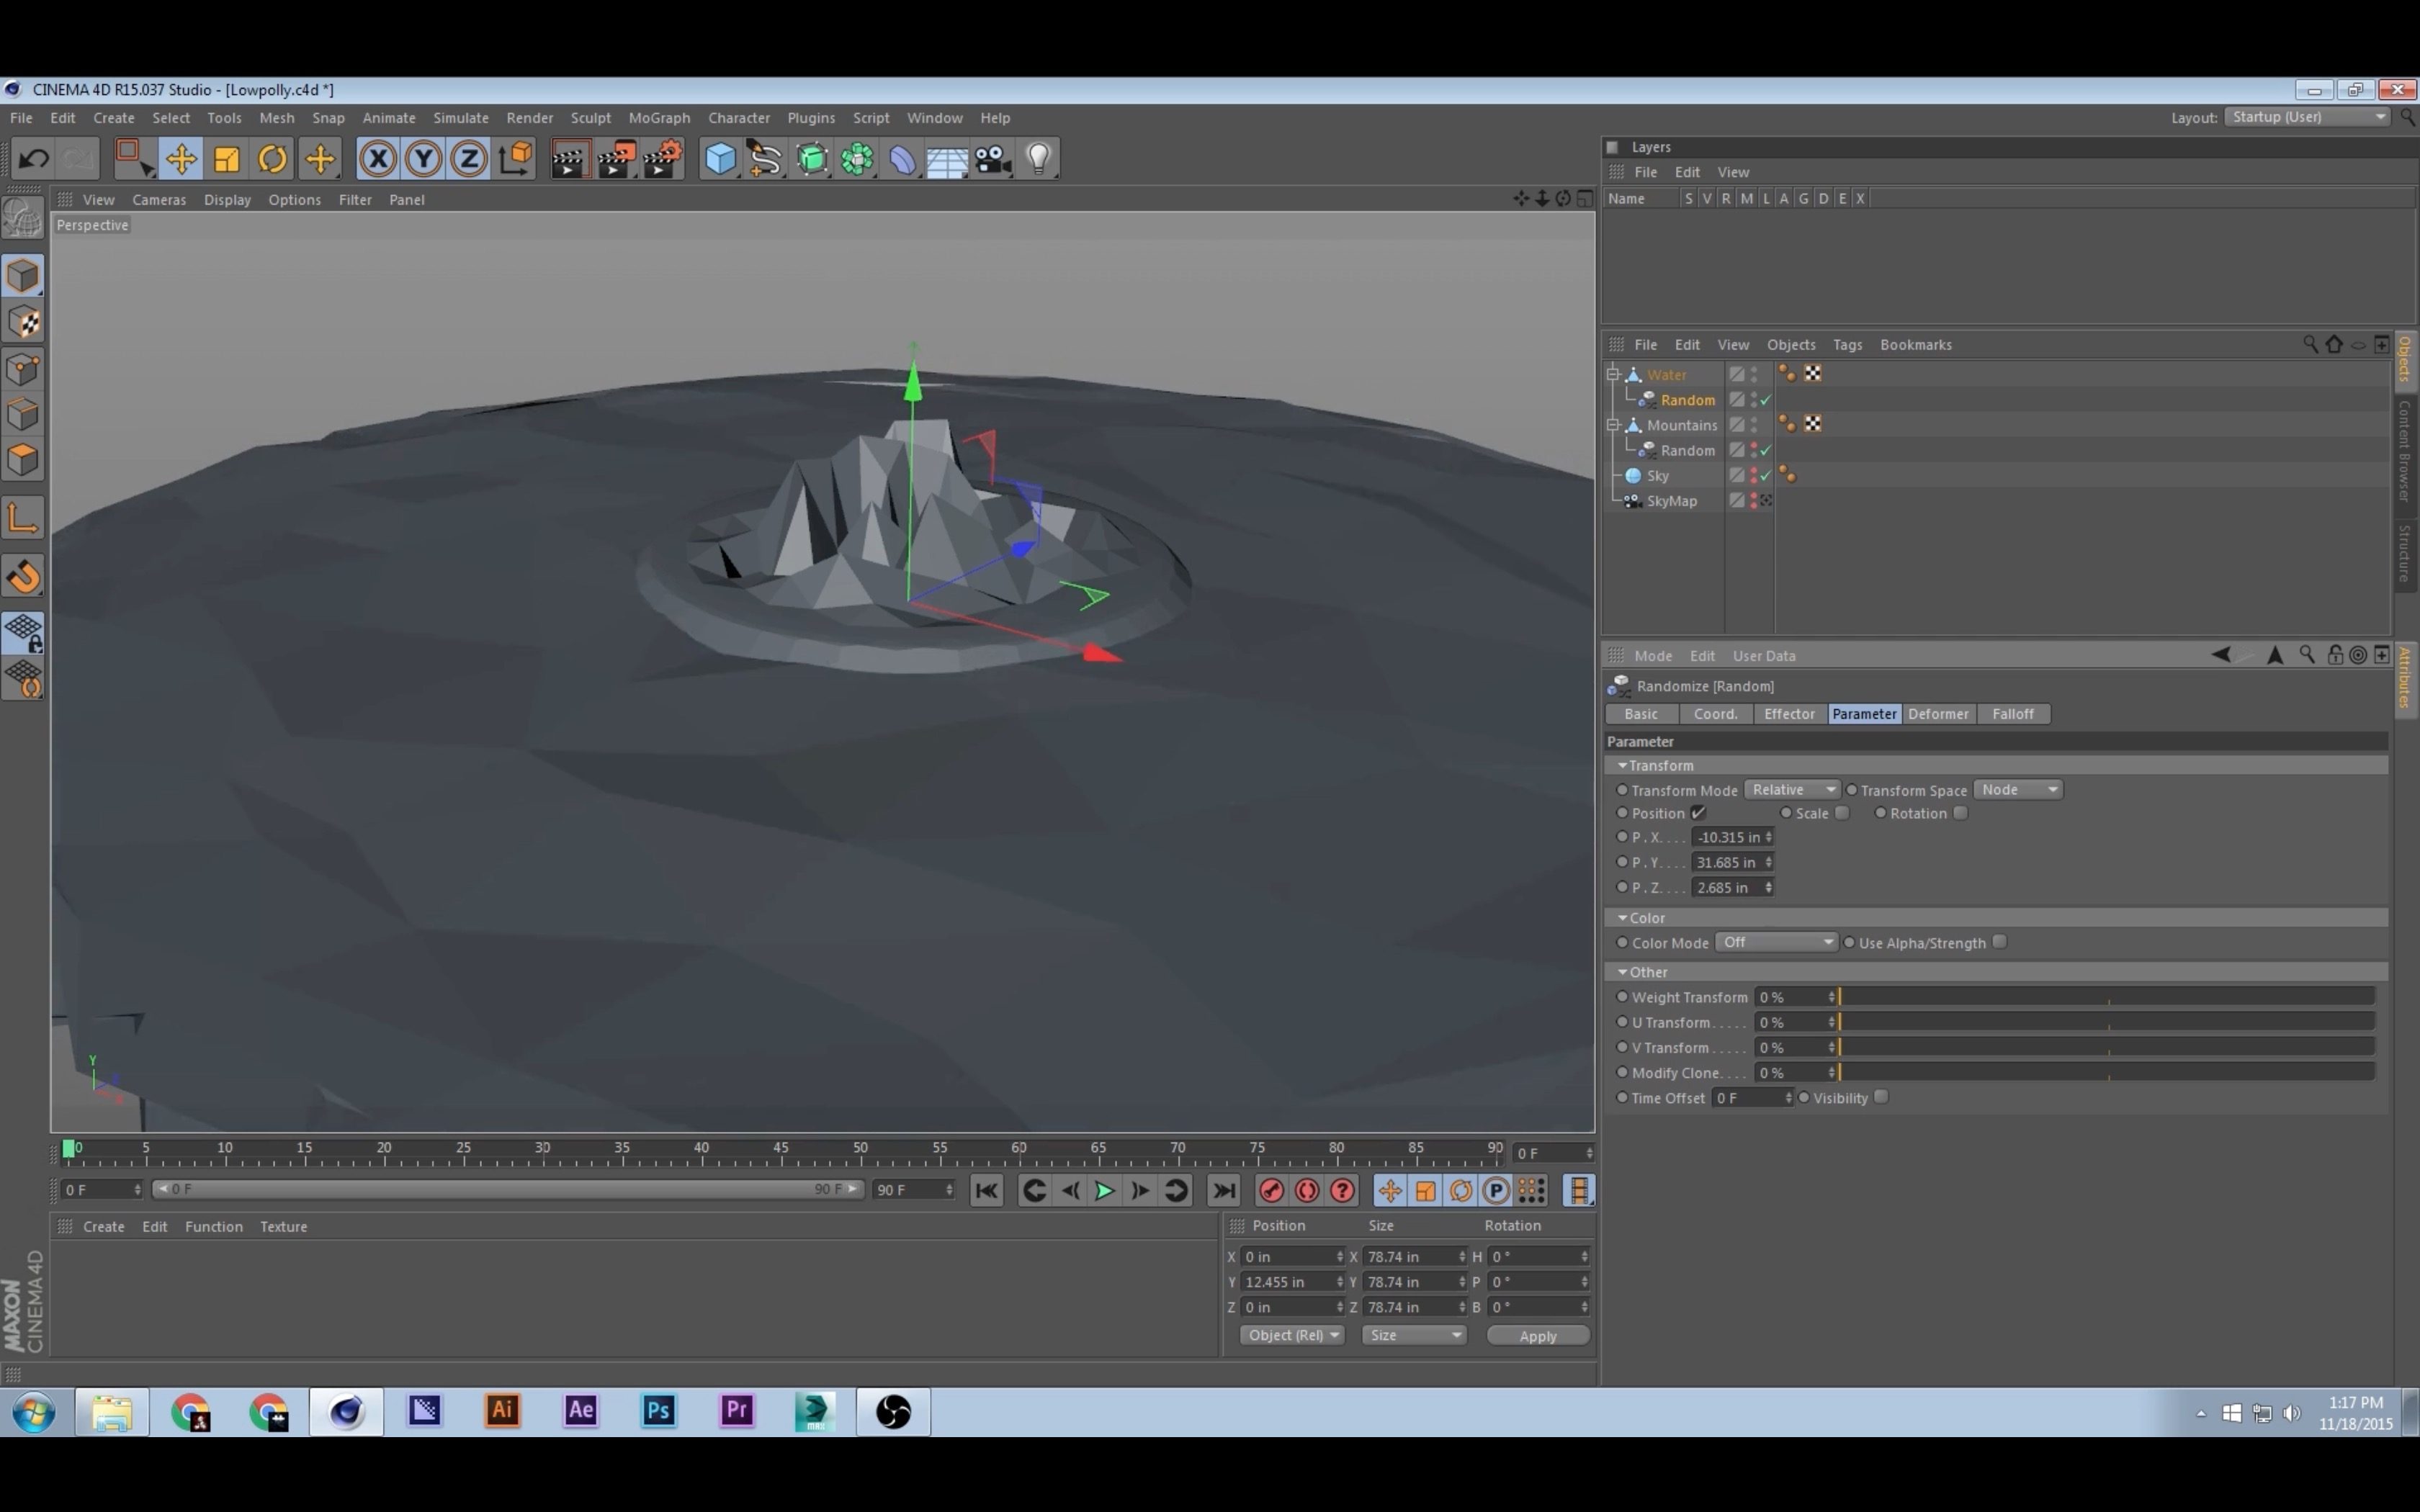
Task: Adjust the Weight Transform slider
Action: [2105, 997]
